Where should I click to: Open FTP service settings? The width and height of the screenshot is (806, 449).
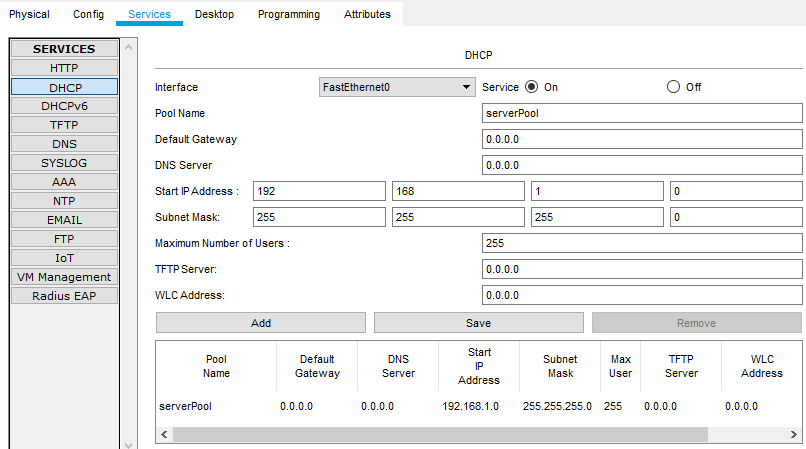point(64,239)
